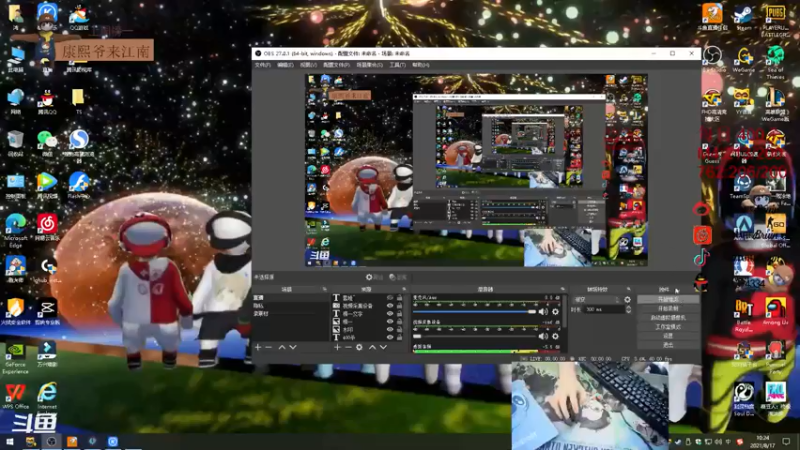This screenshot has height=450, width=800.
Task: Click the 麦克风/Aux volume slider
Action: click(x=474, y=312)
